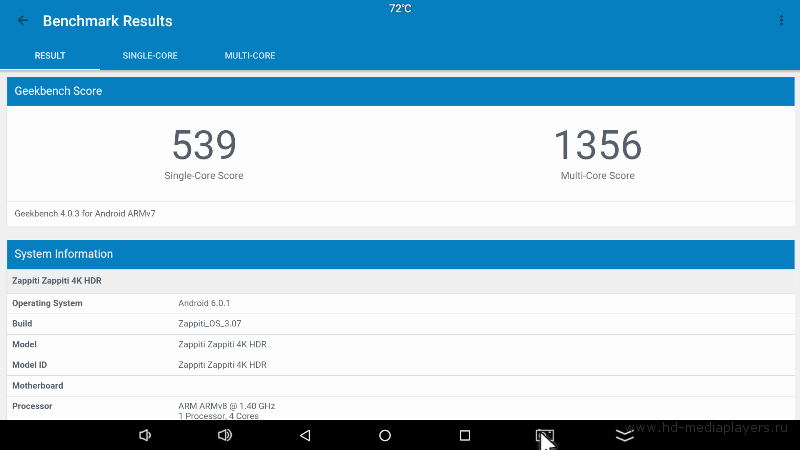The width and height of the screenshot is (800, 450).
Task: Hide navigation bar with chevron icon
Action: [624, 435]
